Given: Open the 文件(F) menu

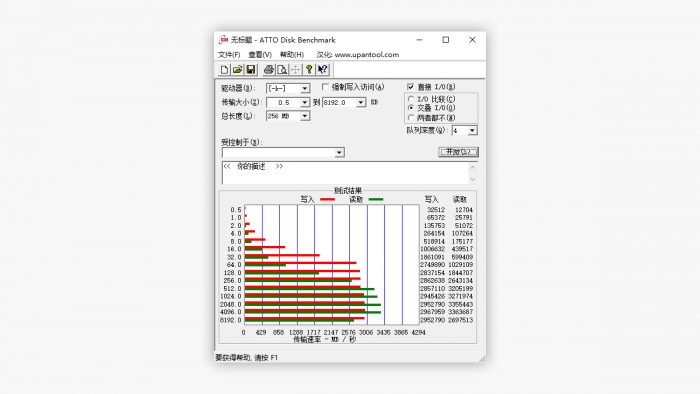Looking at the screenshot, I should click(x=229, y=54).
